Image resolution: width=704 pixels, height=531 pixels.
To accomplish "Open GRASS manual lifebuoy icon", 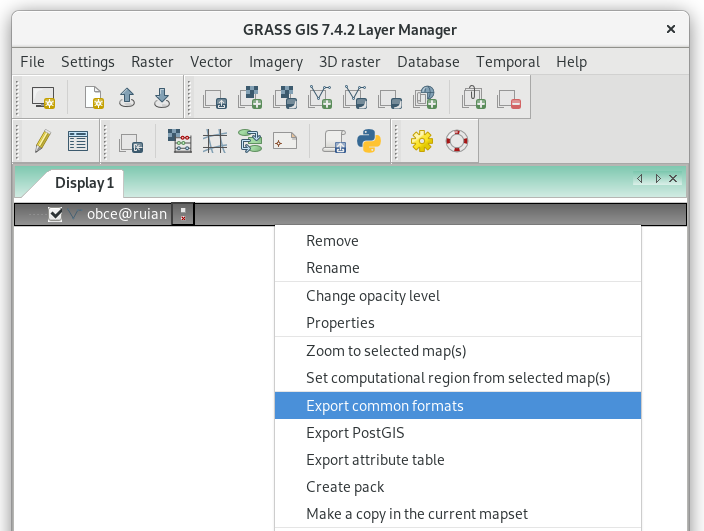I will [x=457, y=141].
